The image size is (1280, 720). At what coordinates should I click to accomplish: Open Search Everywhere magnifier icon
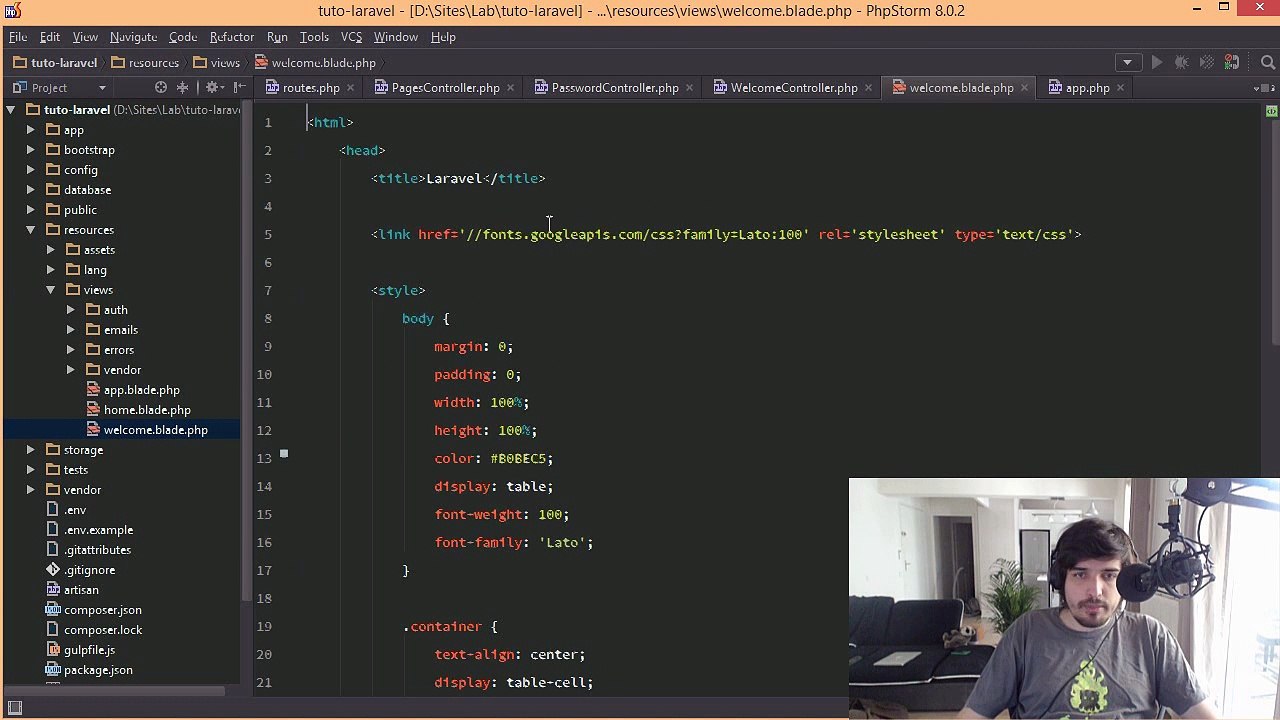[x=1267, y=62]
